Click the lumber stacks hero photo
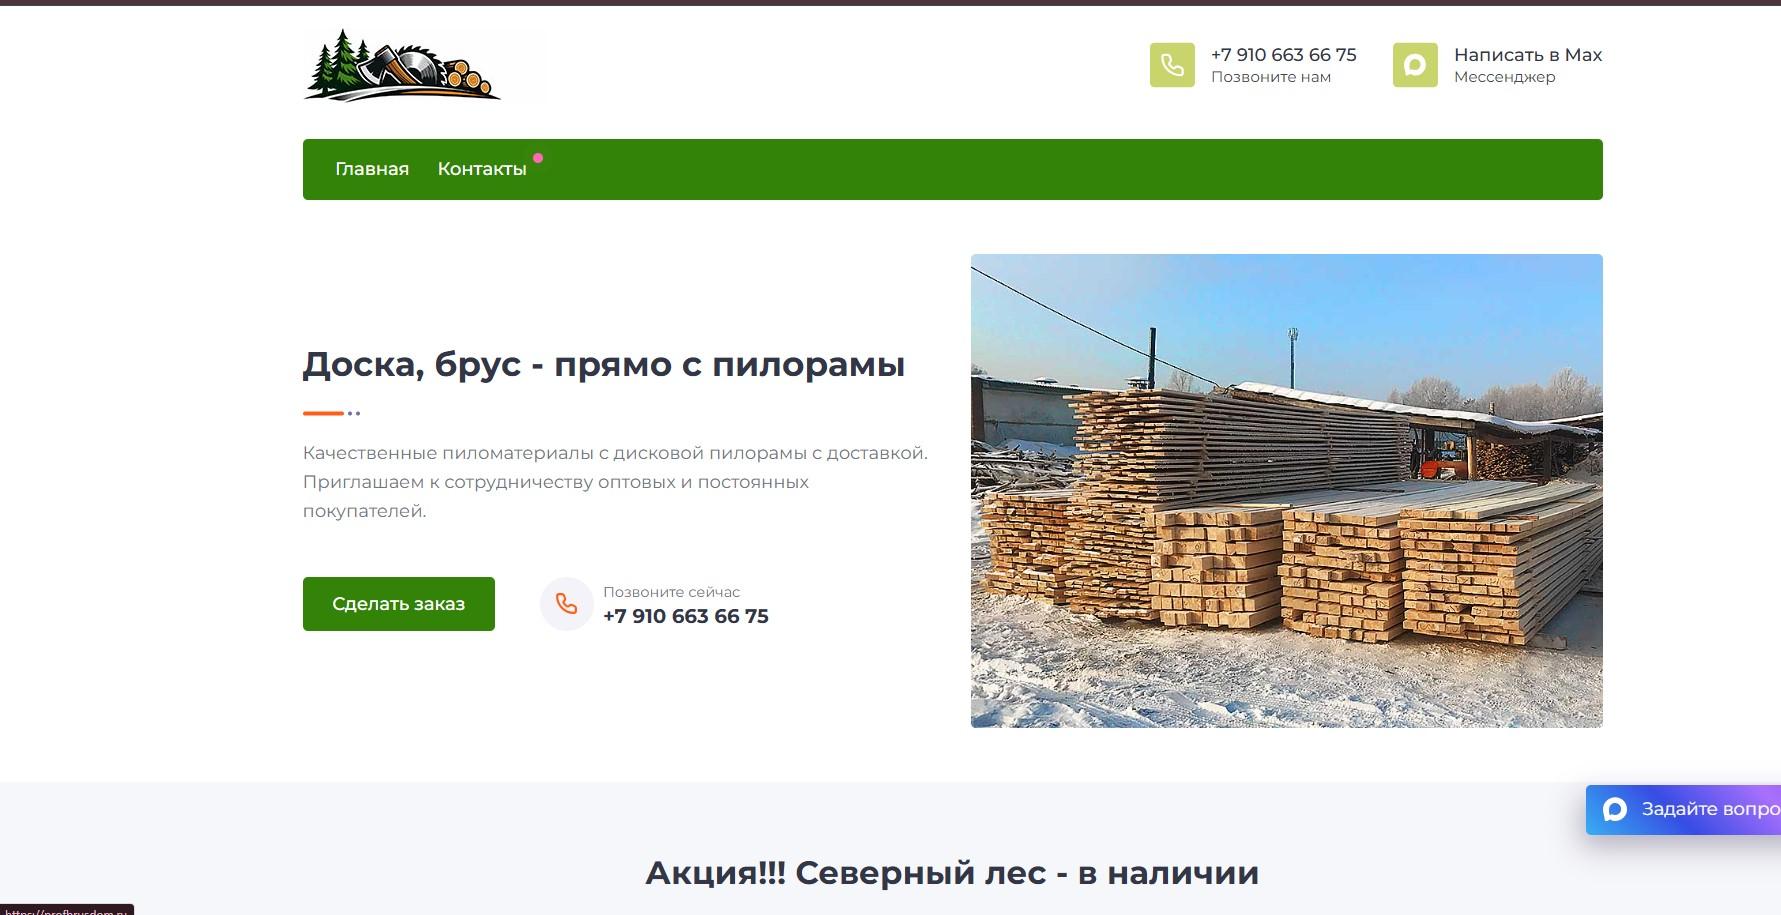Image resolution: width=1781 pixels, height=915 pixels. (1286, 490)
